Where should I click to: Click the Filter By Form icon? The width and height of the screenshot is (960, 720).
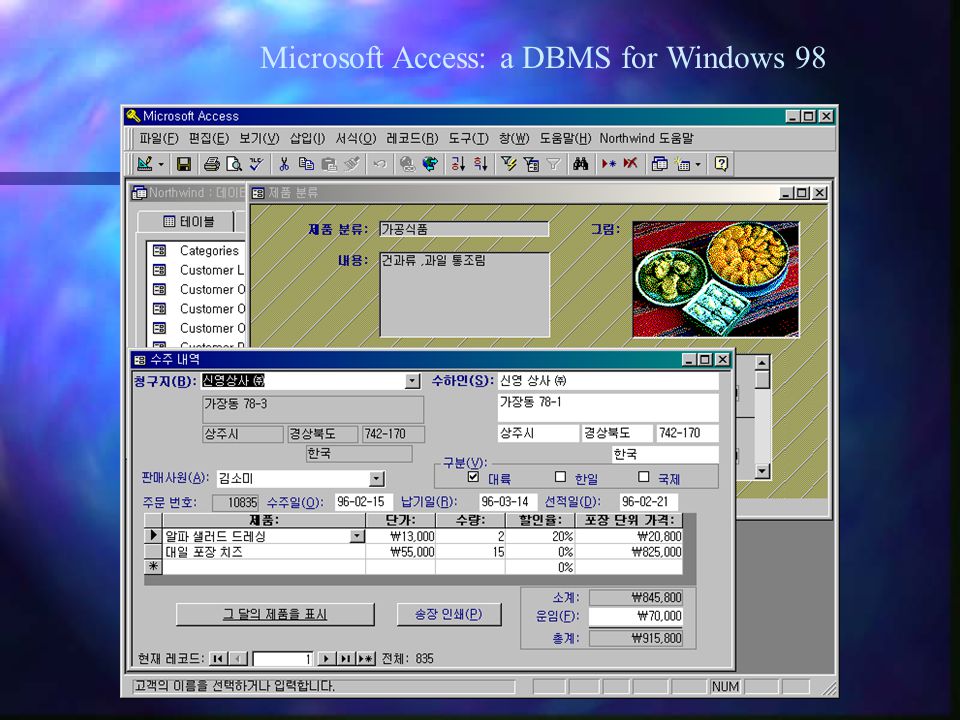click(x=531, y=164)
